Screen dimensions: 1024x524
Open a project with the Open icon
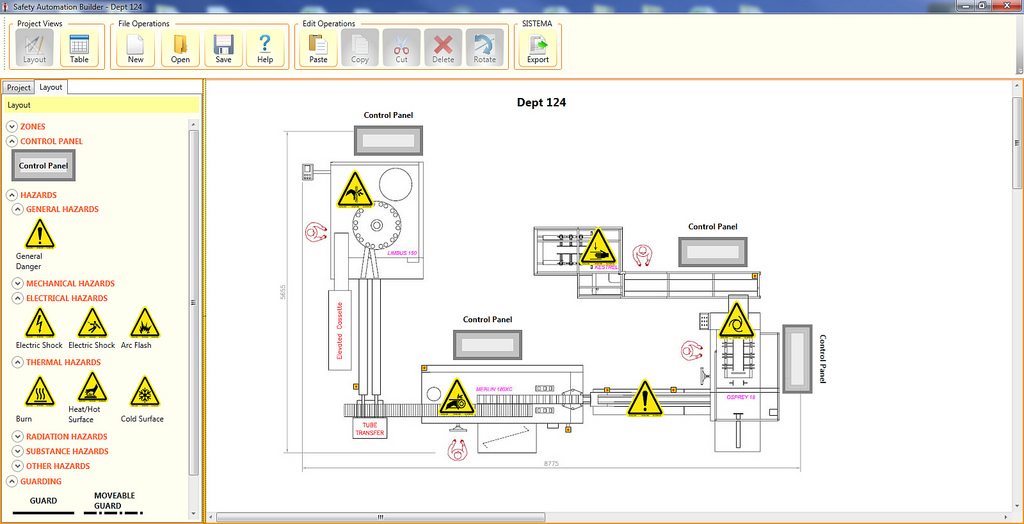(x=180, y=46)
